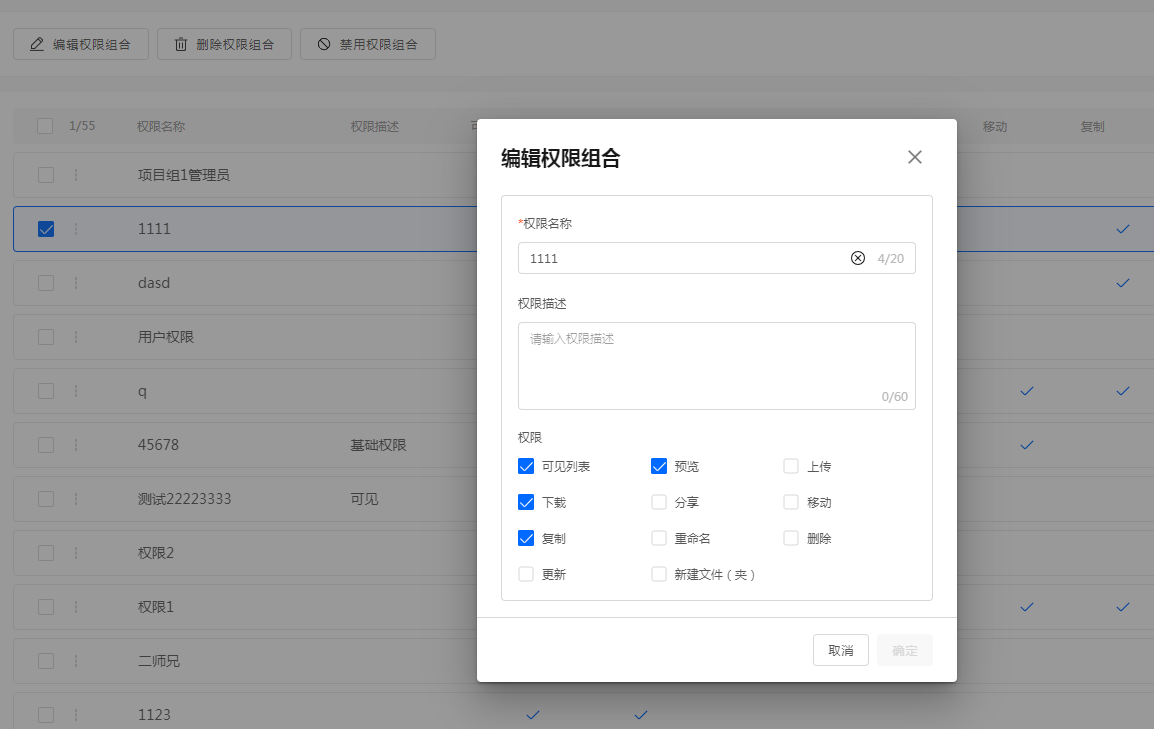Image resolution: width=1154 pixels, height=729 pixels.
Task: Toggle the select-all checkbox in table header
Action: (45, 126)
